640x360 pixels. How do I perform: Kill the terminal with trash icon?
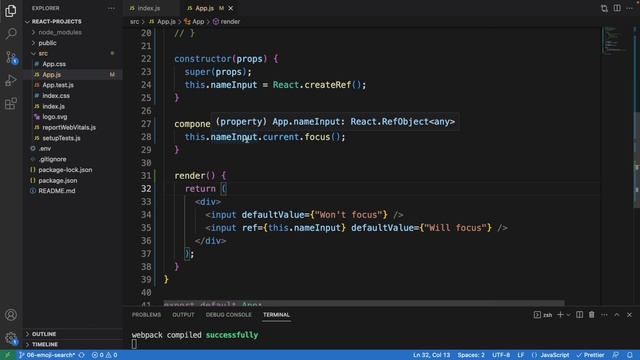tap(591, 315)
